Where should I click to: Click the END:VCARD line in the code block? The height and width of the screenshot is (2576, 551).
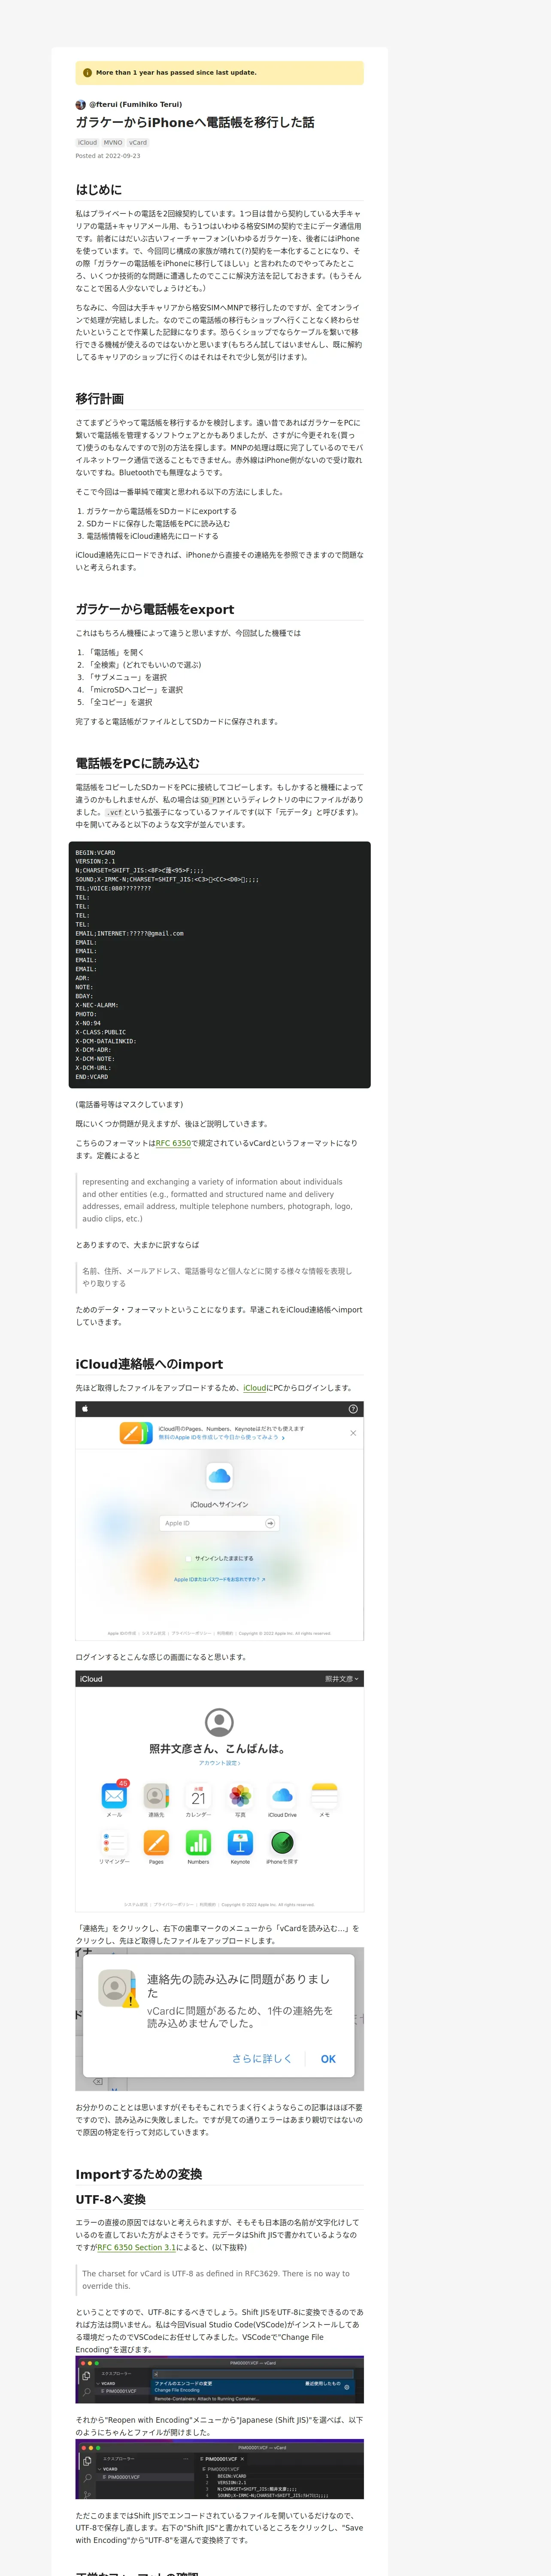click(x=92, y=1077)
